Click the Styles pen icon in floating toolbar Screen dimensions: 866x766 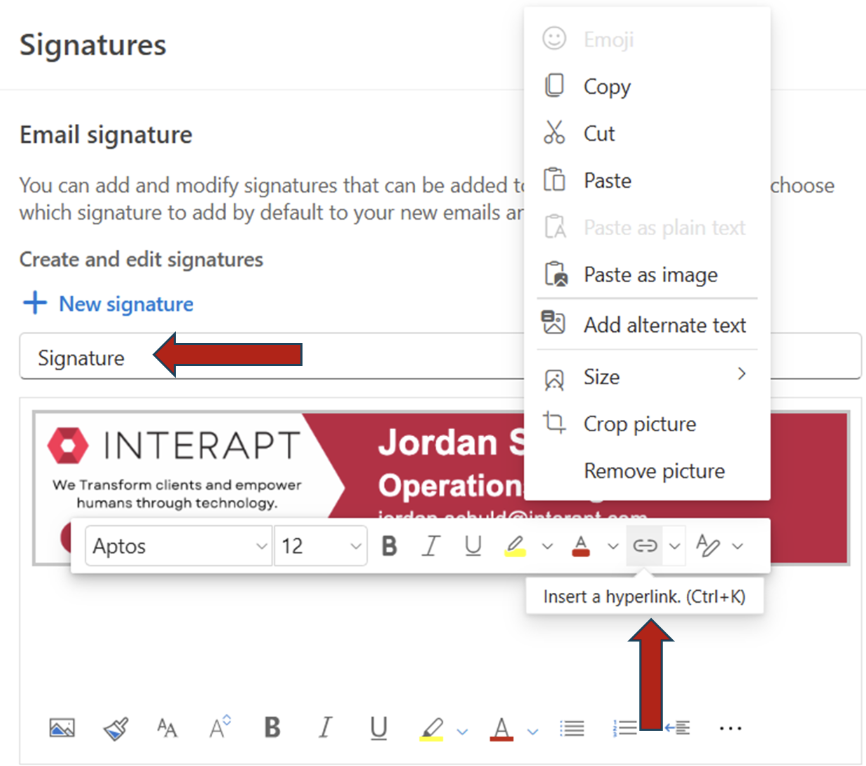(708, 546)
